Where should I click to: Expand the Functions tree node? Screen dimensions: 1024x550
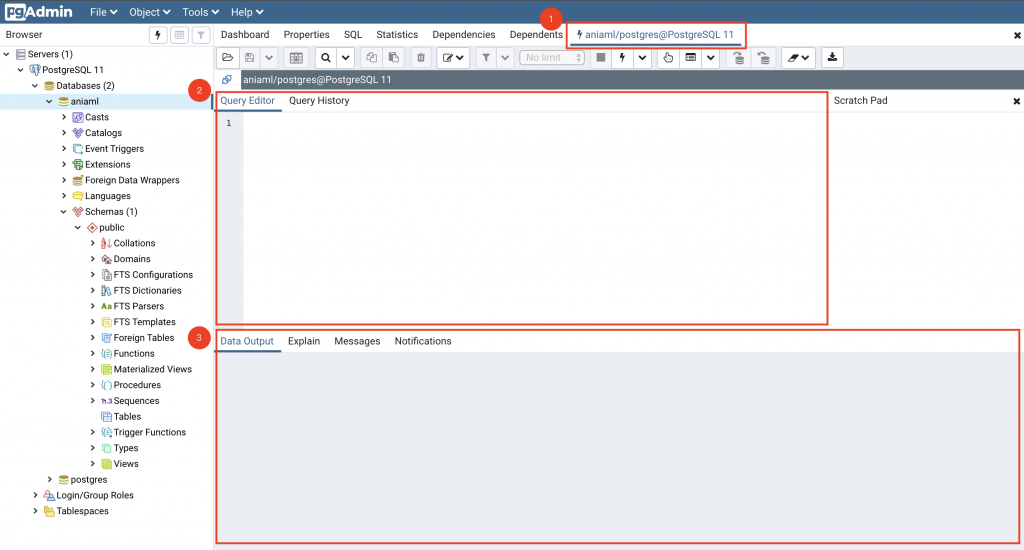(x=93, y=353)
